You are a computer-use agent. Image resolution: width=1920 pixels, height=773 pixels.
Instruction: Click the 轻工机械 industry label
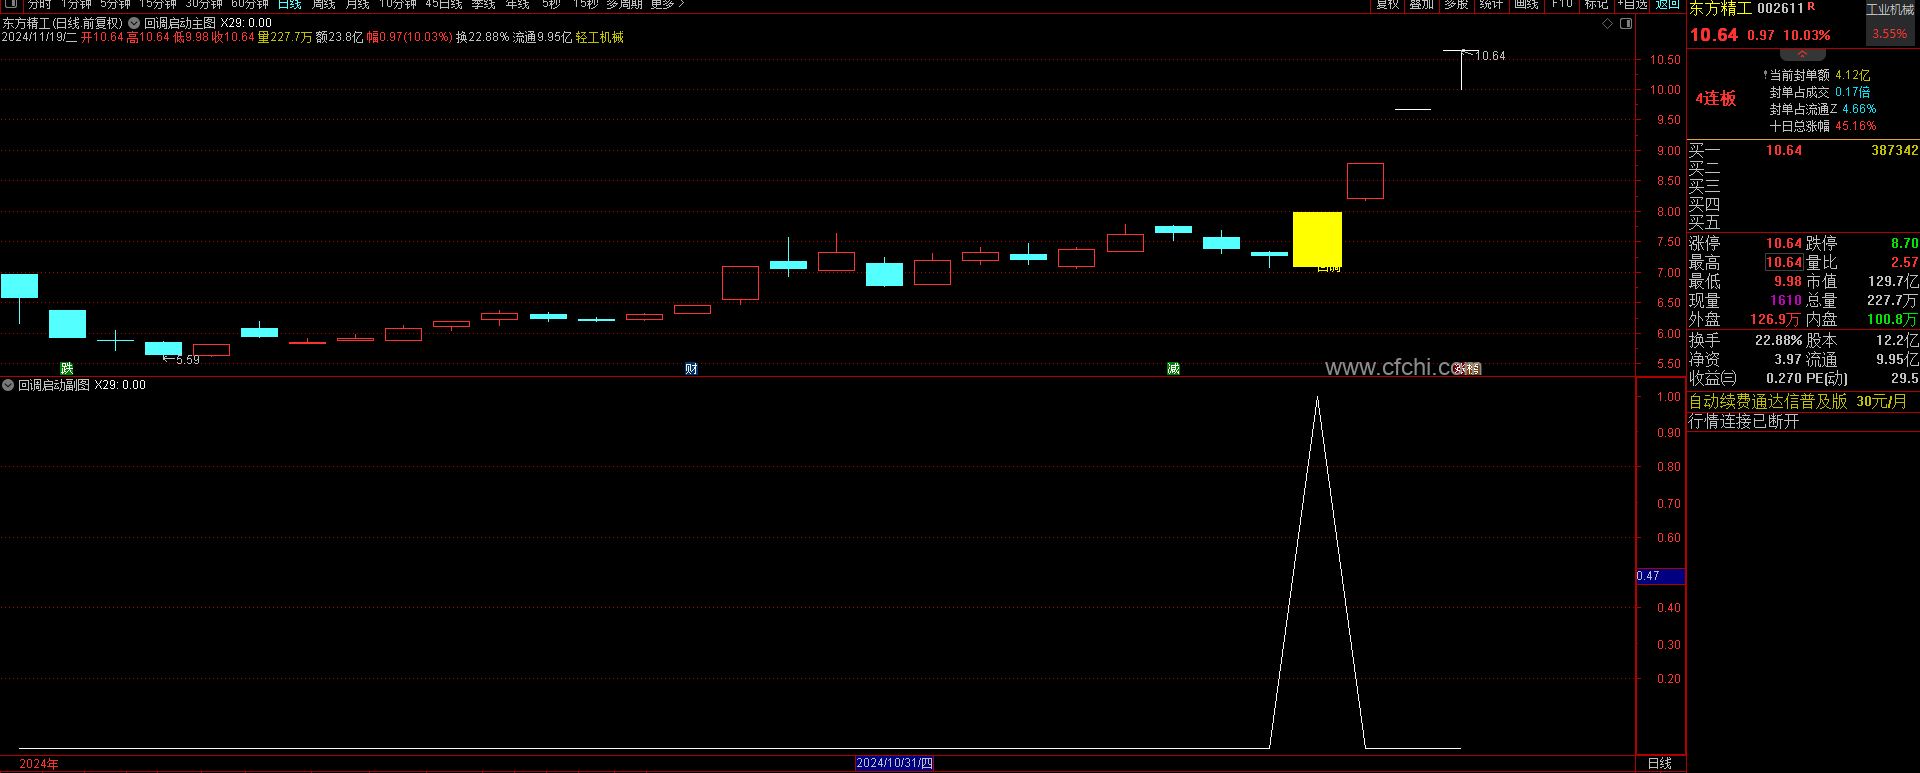pos(599,37)
